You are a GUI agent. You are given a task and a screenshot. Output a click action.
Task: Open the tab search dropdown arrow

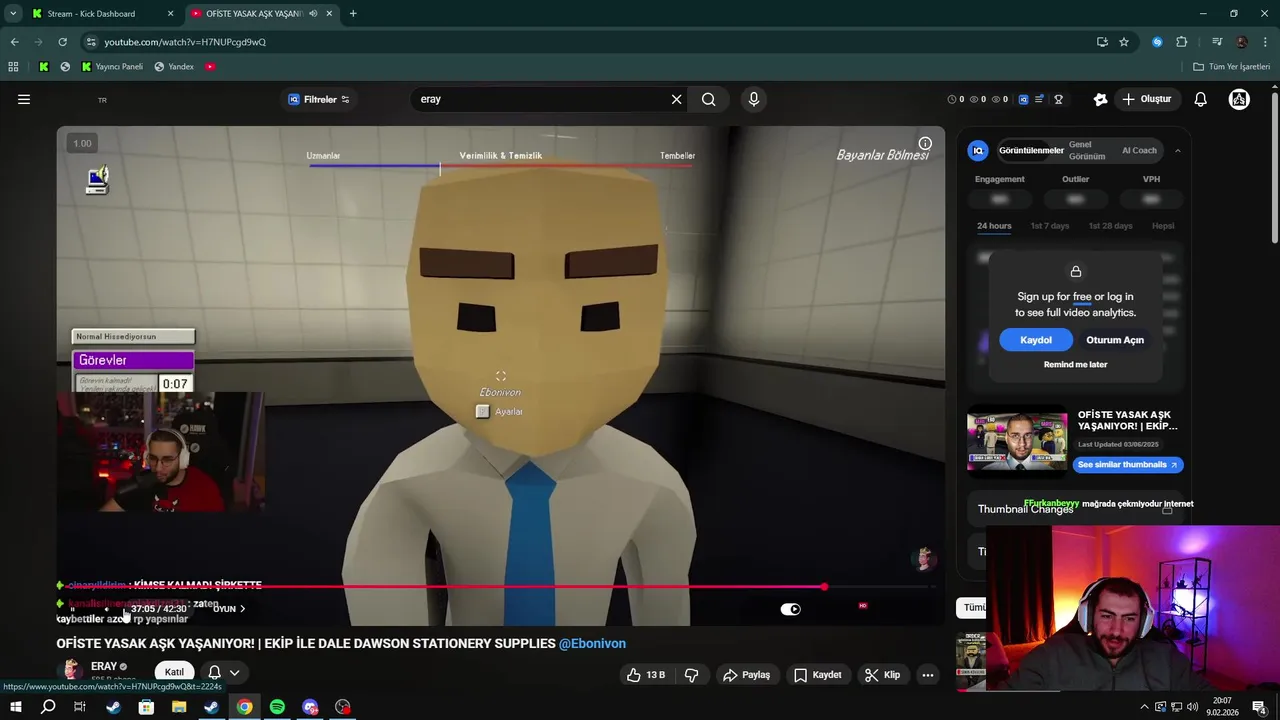(13, 14)
